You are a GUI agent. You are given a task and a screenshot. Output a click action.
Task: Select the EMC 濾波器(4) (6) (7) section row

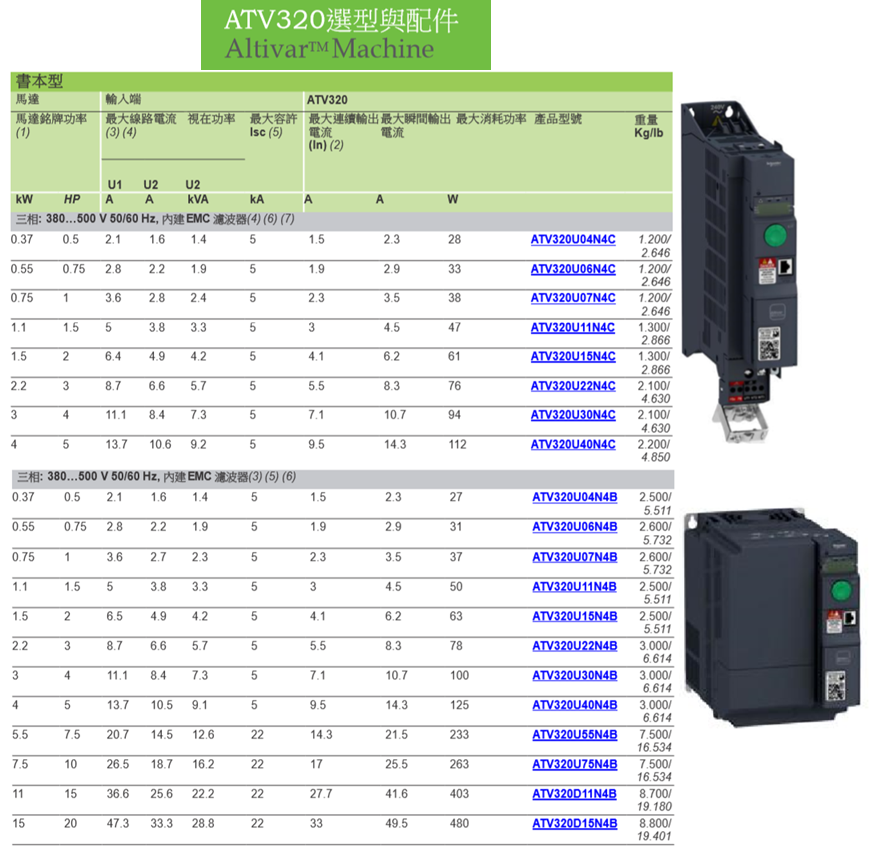[x=341, y=219]
